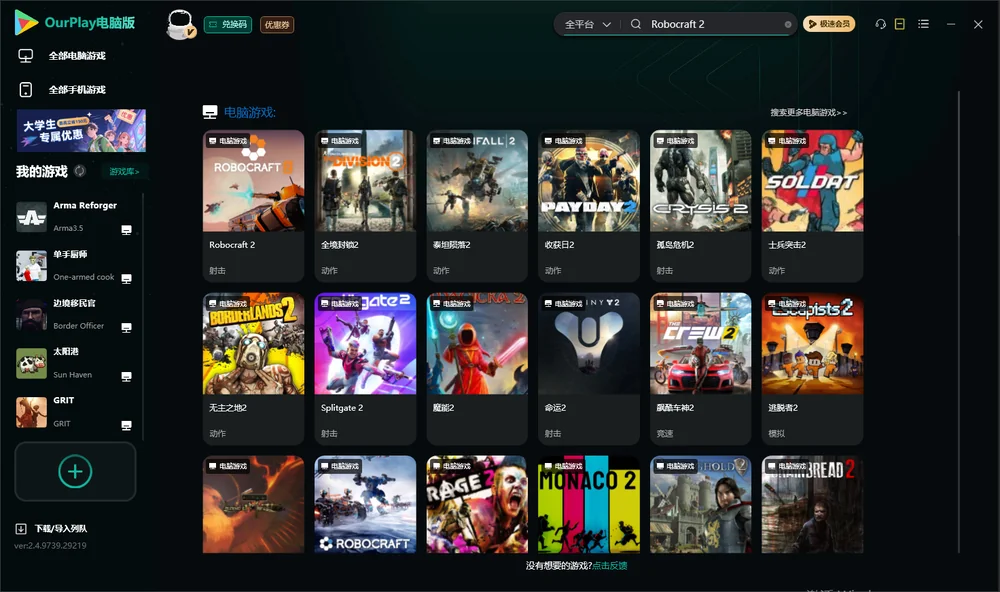This screenshot has height=592, width=1000.
Task: Click the PC icon on the GRIT row
Action: pyautogui.click(x=126, y=426)
